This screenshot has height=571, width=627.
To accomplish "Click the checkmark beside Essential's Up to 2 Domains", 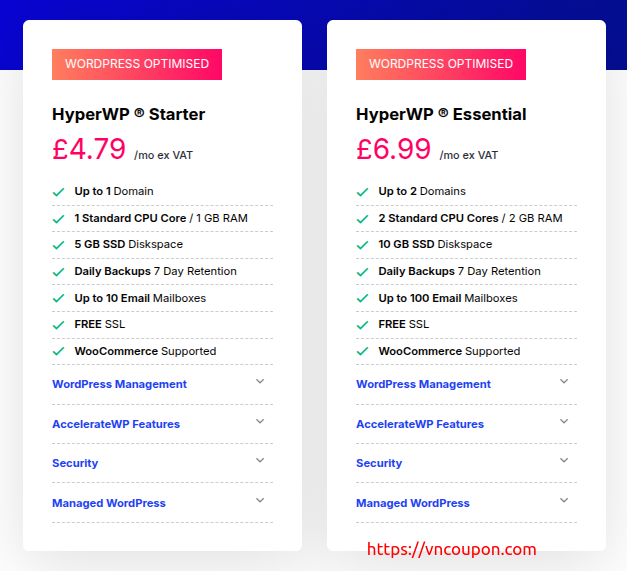I will [x=362, y=191].
